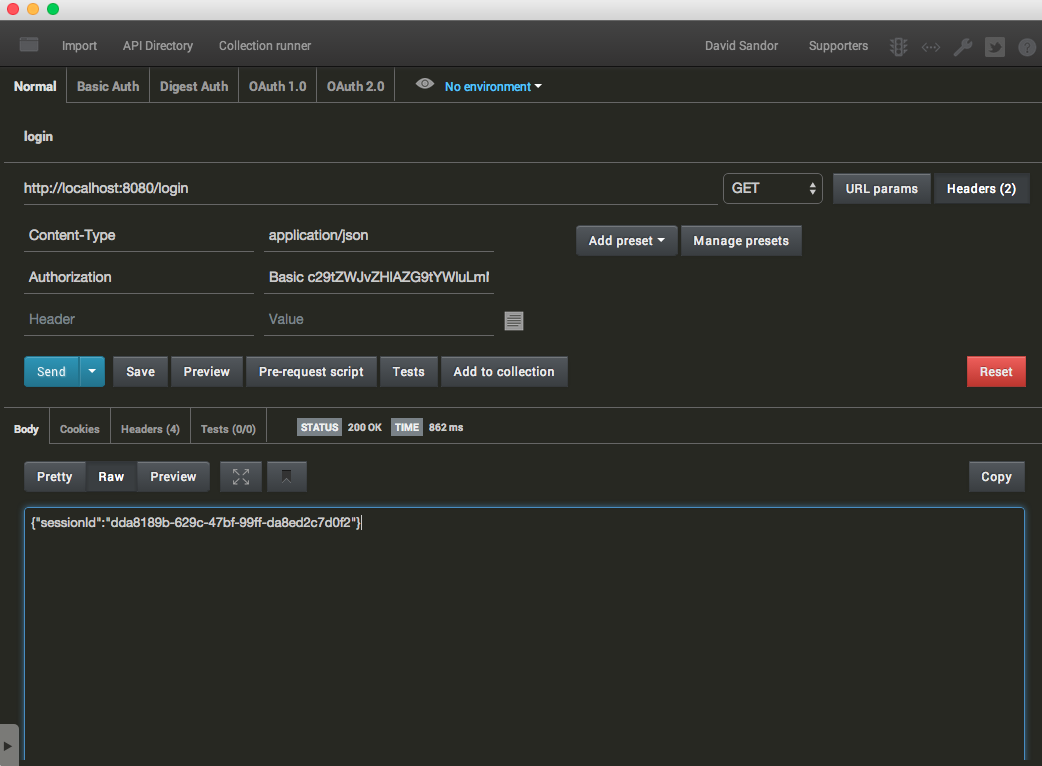
Task: Click the Send button
Action: point(52,371)
